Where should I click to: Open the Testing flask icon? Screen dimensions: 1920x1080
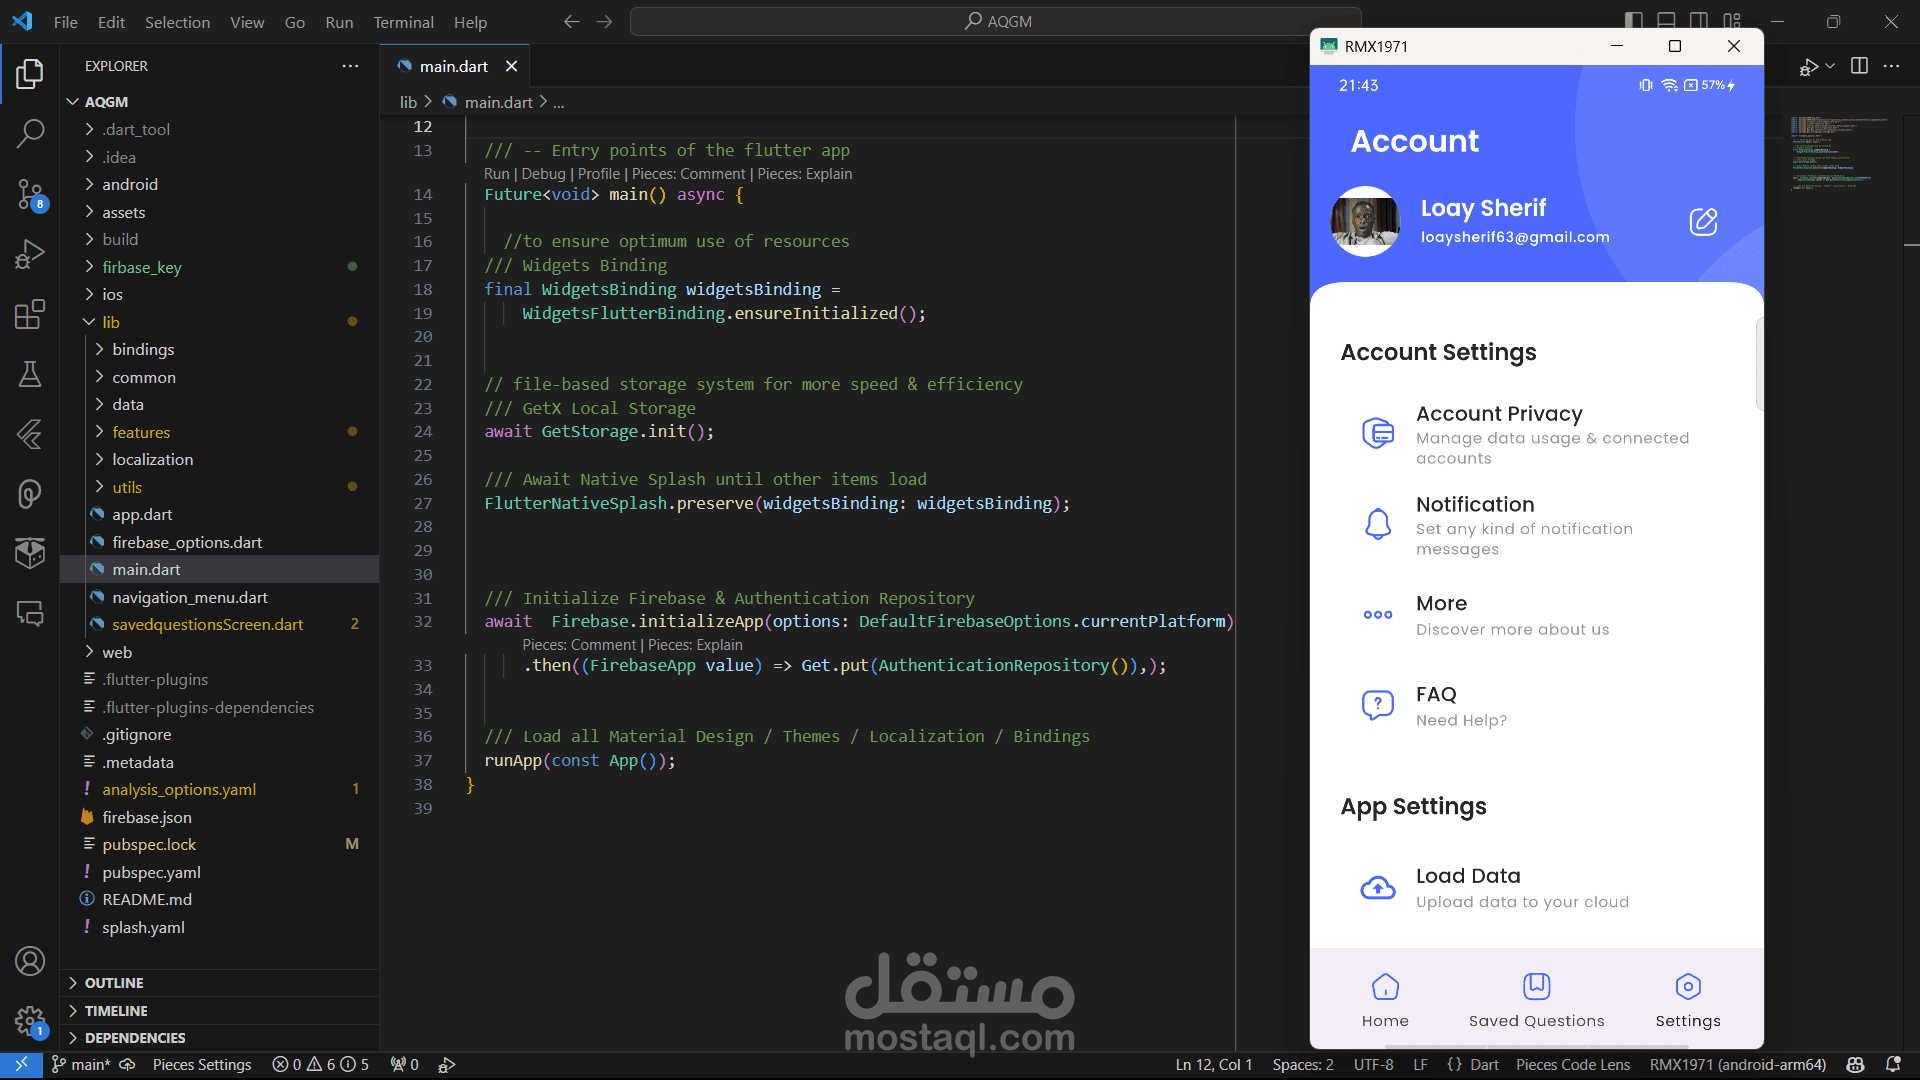30,374
